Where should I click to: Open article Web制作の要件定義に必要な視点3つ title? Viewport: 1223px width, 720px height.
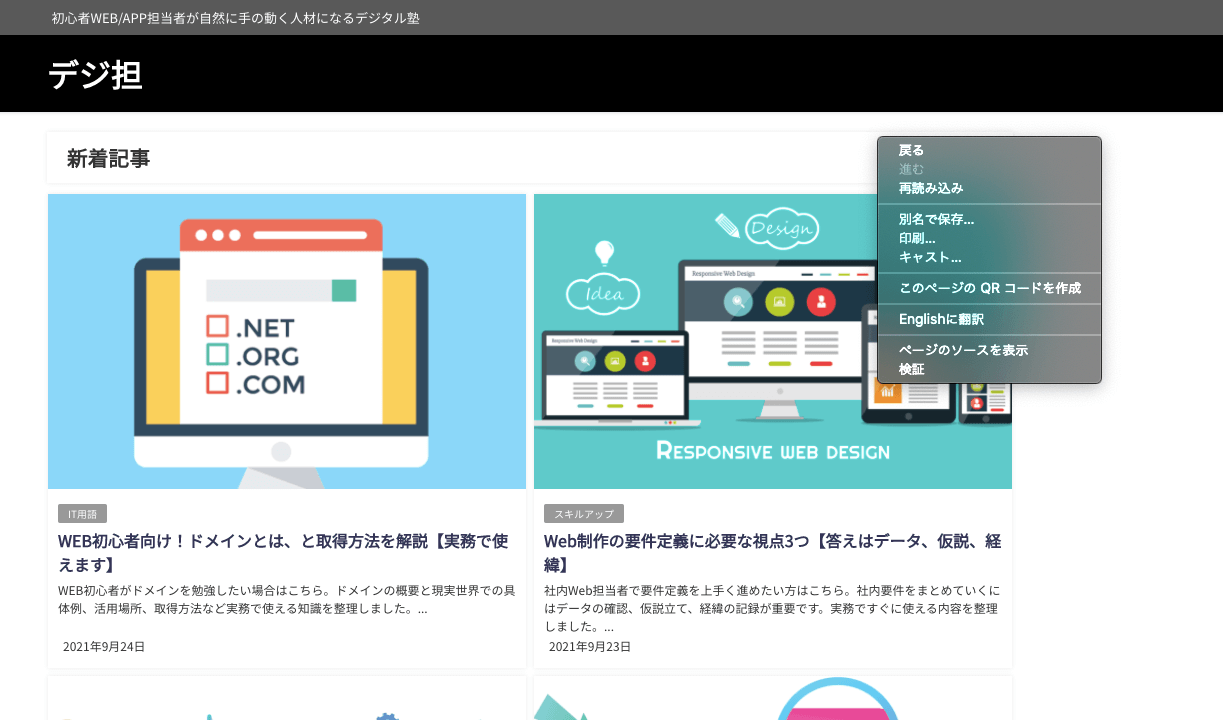point(772,553)
